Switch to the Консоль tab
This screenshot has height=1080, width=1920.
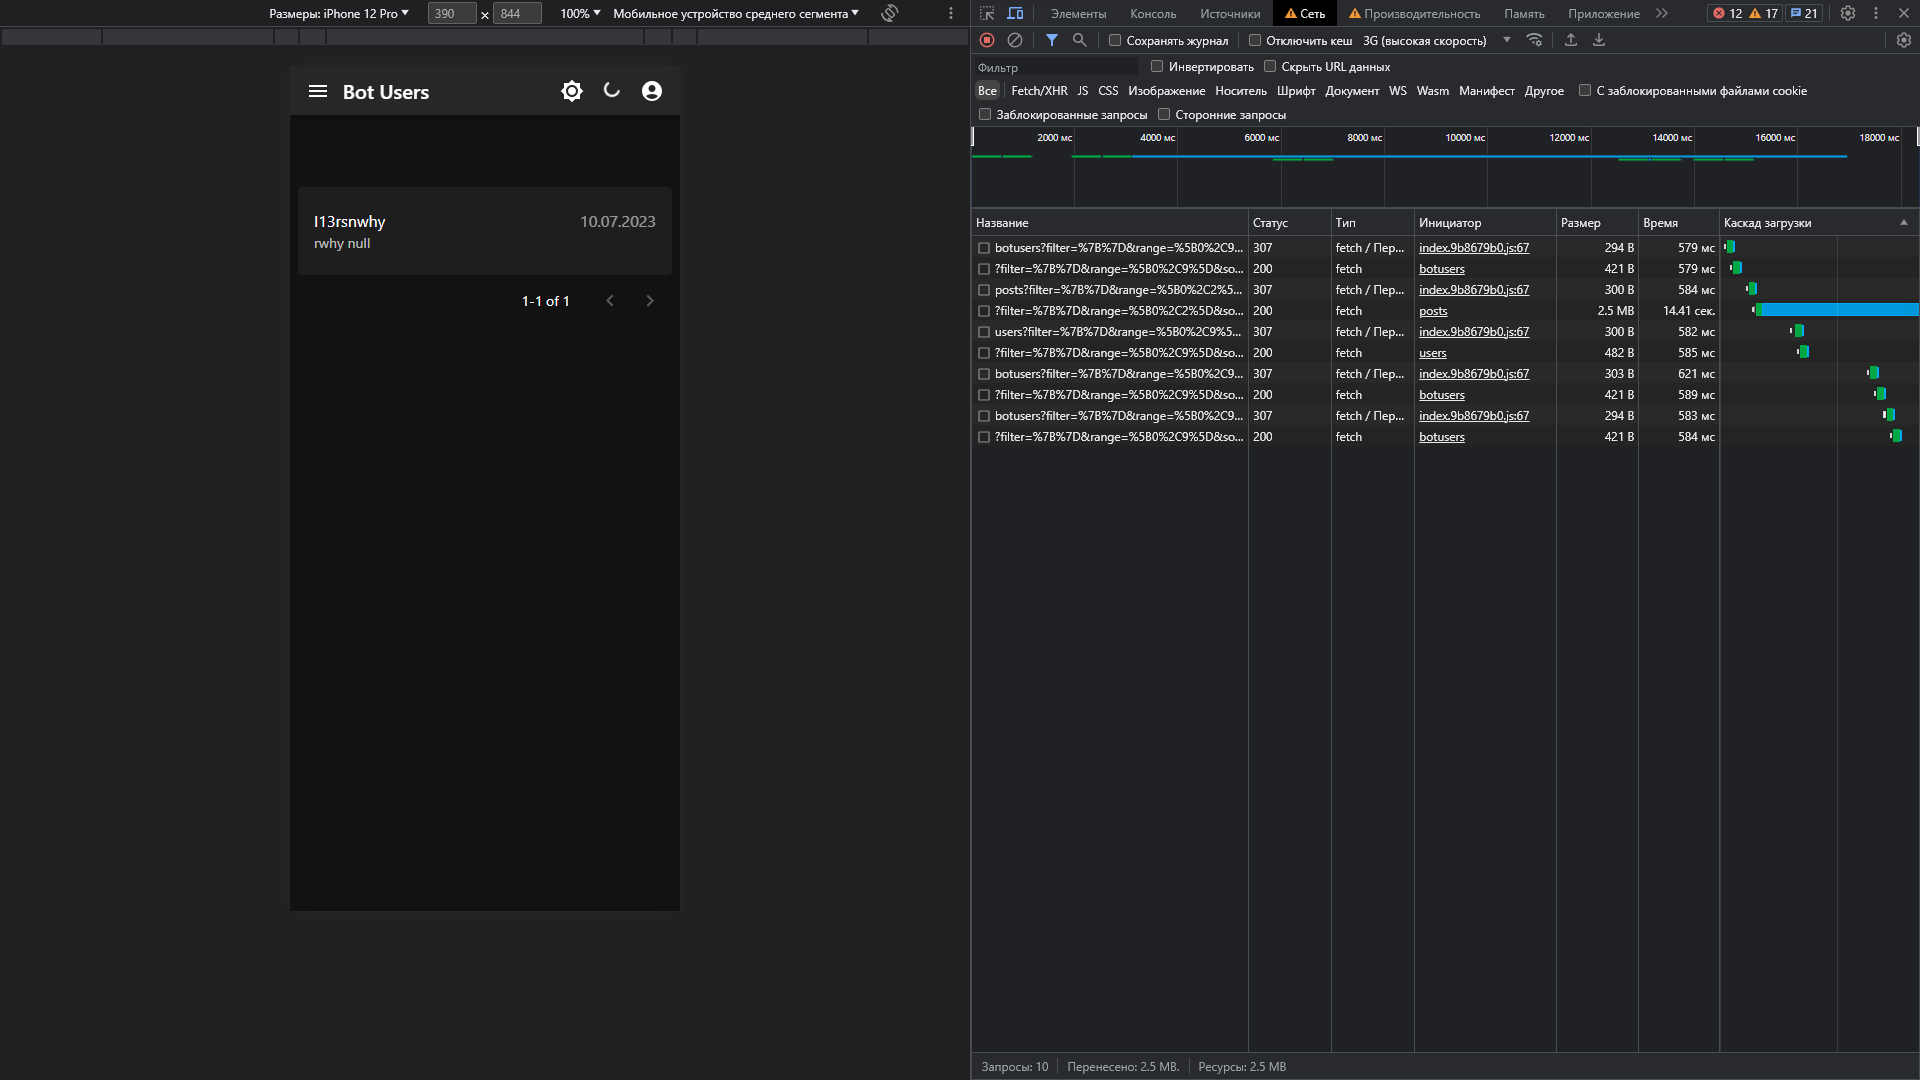point(1153,13)
